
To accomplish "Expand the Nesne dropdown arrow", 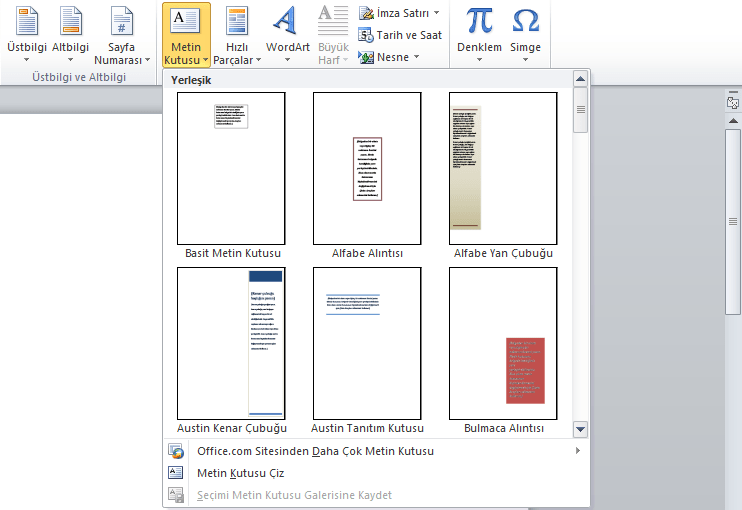I will [415, 57].
